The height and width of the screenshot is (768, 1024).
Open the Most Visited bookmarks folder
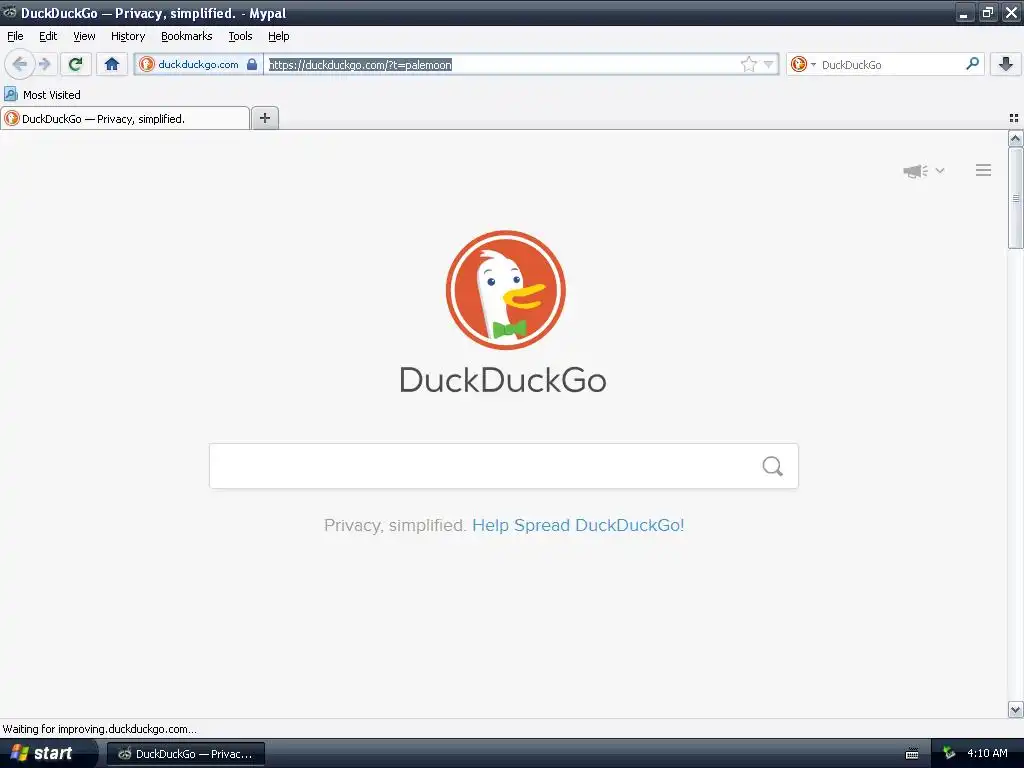tap(42, 95)
